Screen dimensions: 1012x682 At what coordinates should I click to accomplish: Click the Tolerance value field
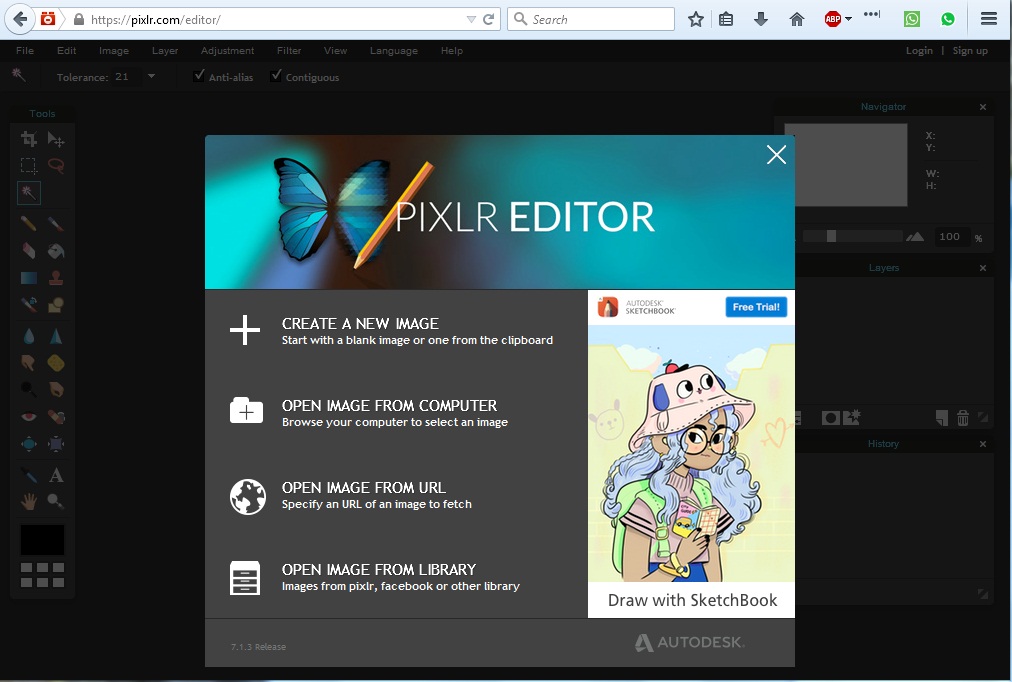point(128,76)
